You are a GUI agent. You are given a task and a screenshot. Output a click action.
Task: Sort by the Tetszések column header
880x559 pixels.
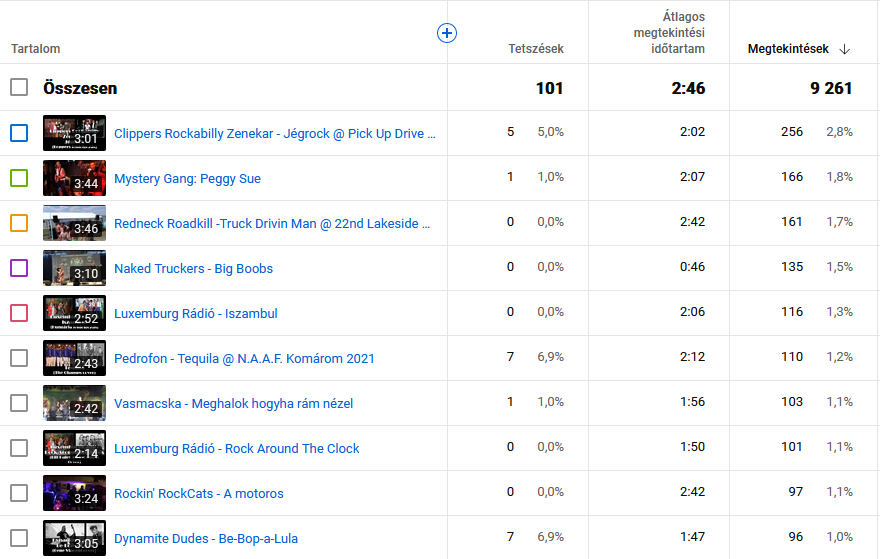pyautogui.click(x=535, y=49)
